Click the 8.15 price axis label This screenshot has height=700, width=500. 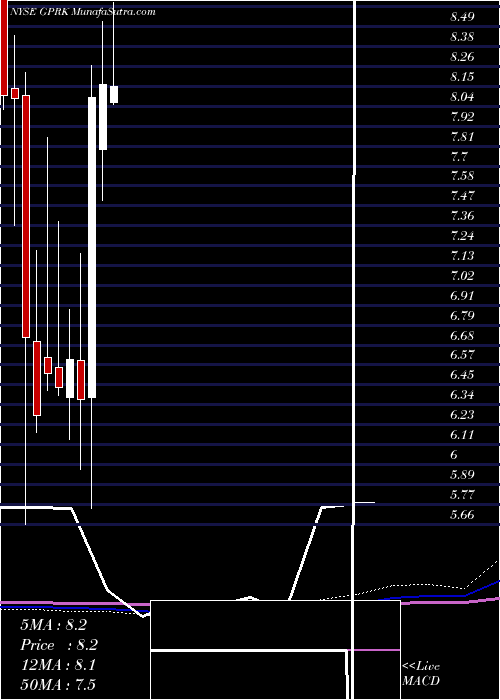pos(462,77)
